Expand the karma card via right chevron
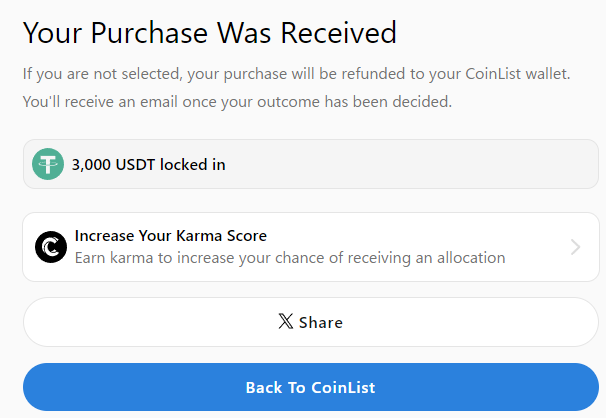Viewport: 606px width, 418px height. click(x=575, y=247)
